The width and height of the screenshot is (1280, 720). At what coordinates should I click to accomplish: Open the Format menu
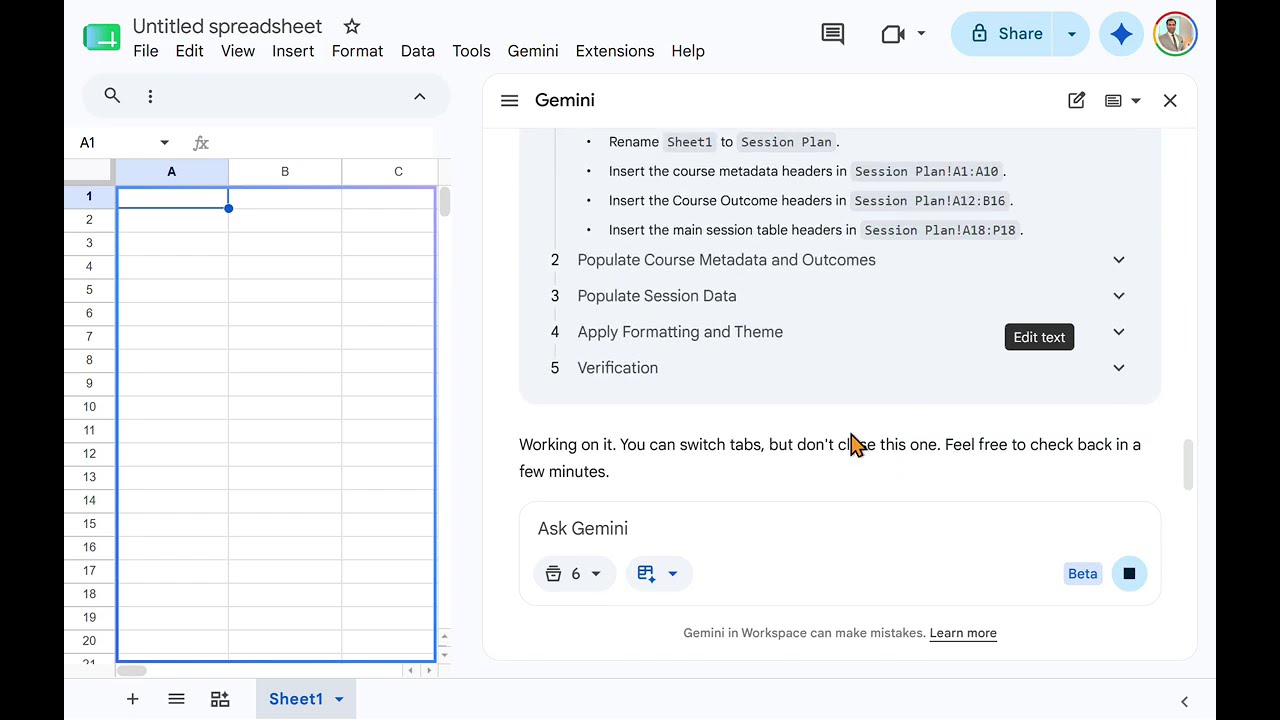pyautogui.click(x=357, y=51)
